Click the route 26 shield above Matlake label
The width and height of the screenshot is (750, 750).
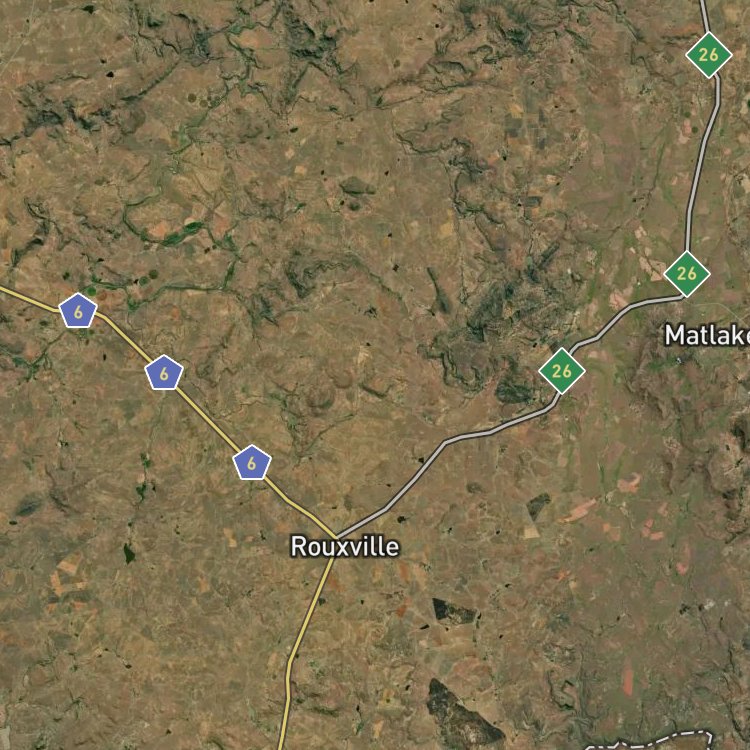point(687,274)
